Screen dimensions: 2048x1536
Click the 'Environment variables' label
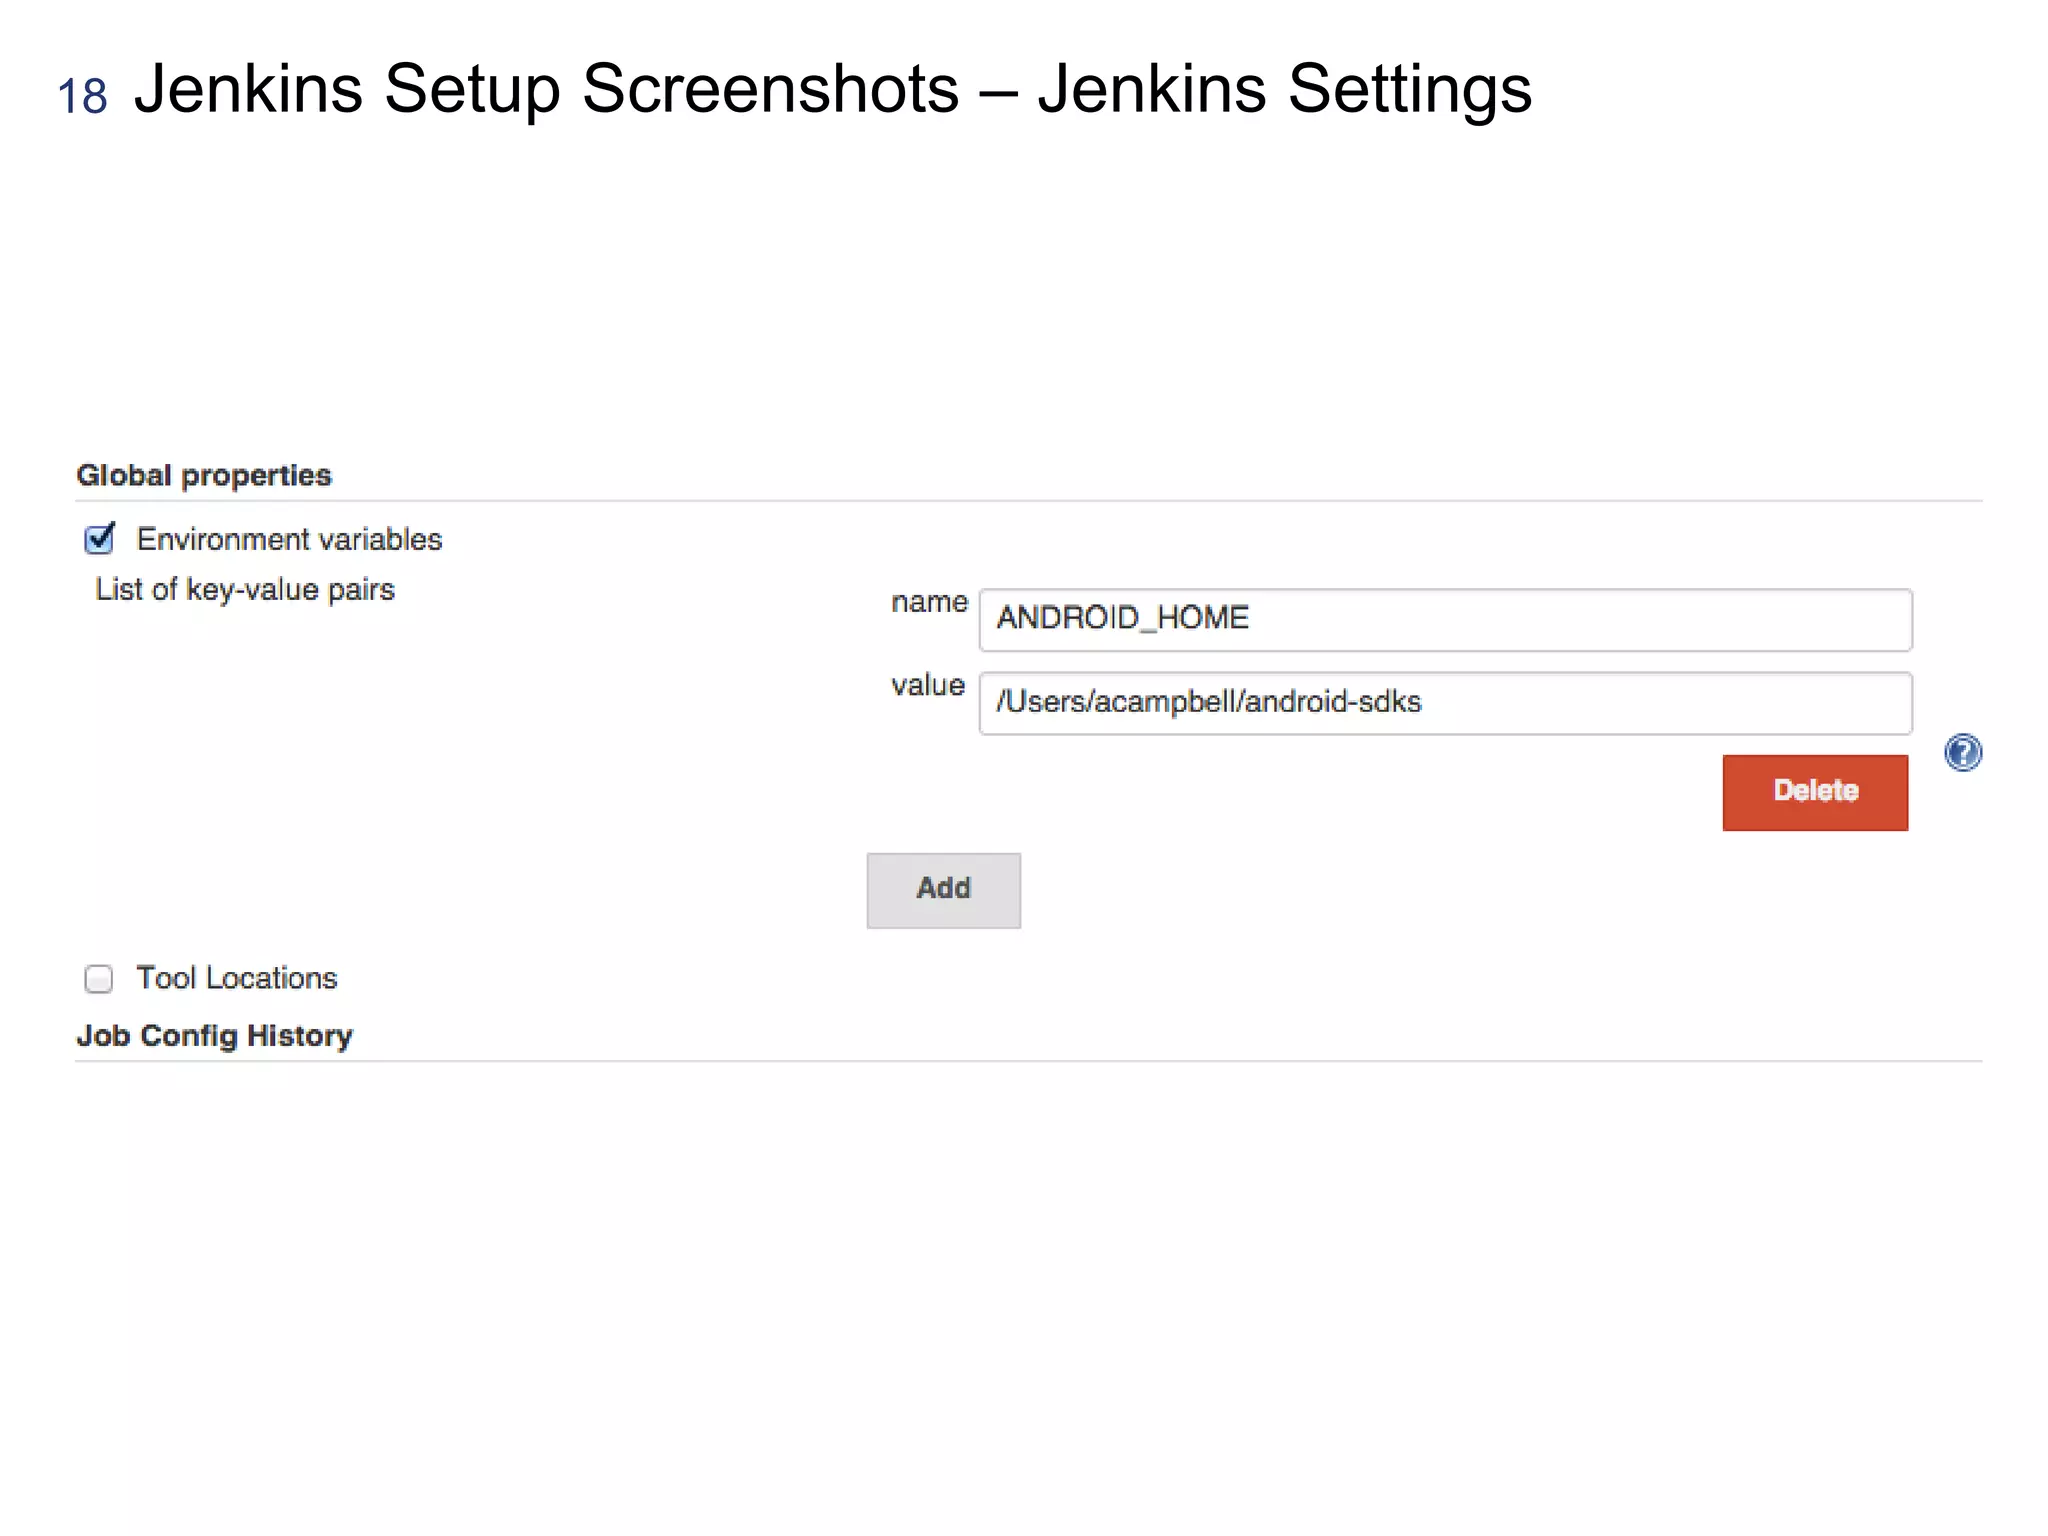coord(289,539)
